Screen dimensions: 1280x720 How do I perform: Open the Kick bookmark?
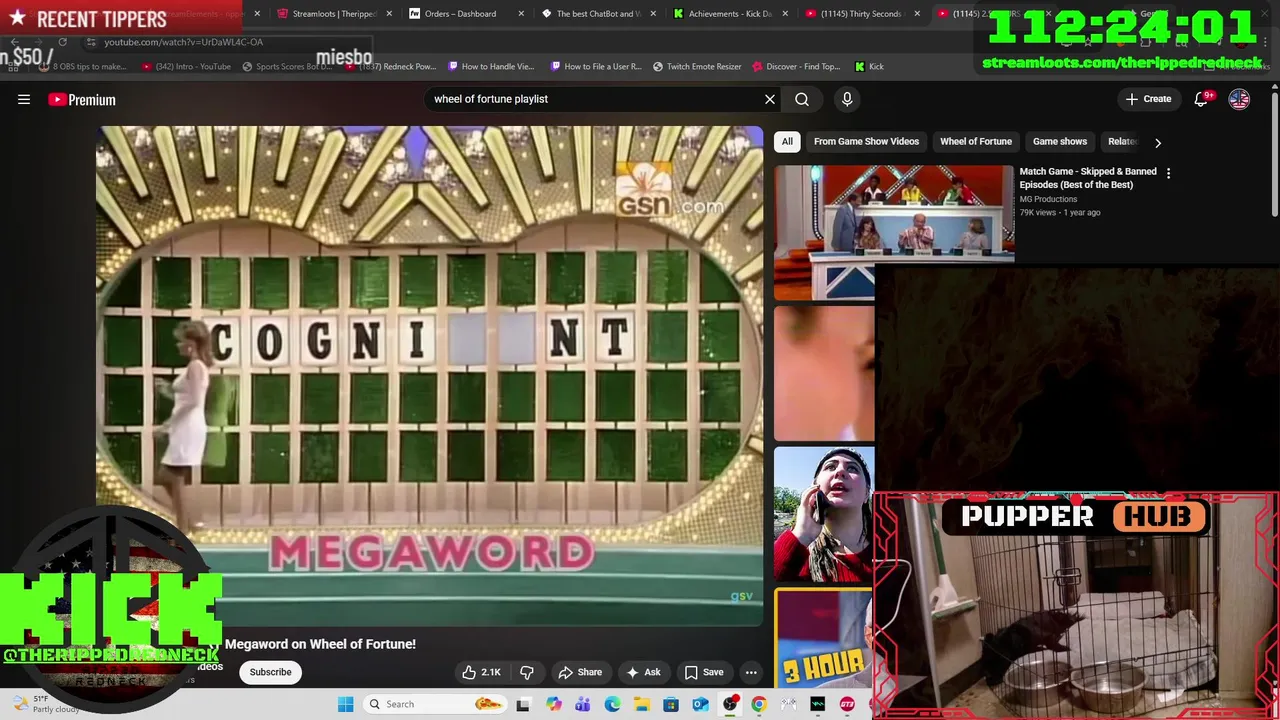(x=869, y=66)
